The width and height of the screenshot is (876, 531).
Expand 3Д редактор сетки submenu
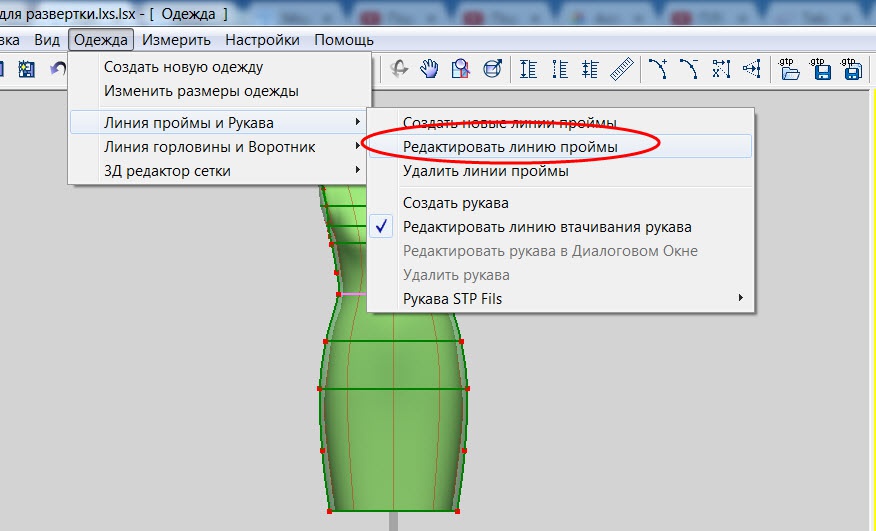(x=219, y=170)
